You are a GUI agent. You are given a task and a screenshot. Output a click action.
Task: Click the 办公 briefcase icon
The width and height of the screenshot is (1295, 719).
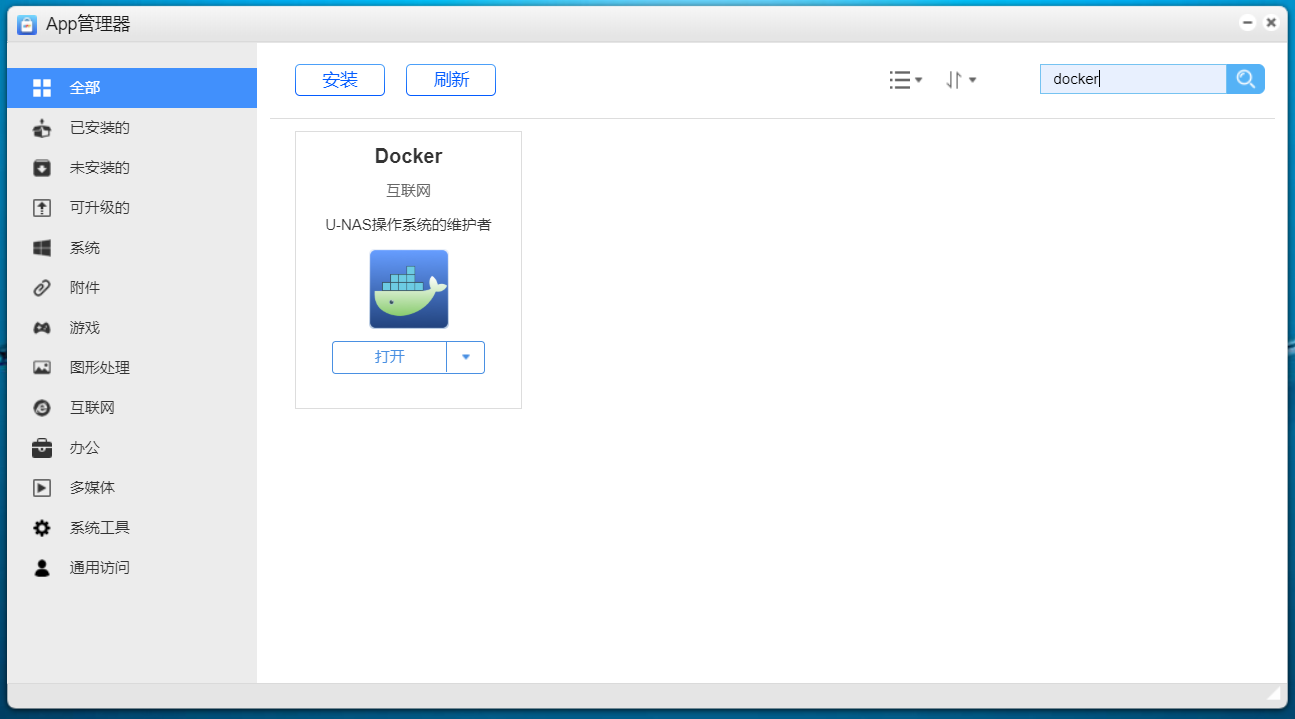[42, 448]
